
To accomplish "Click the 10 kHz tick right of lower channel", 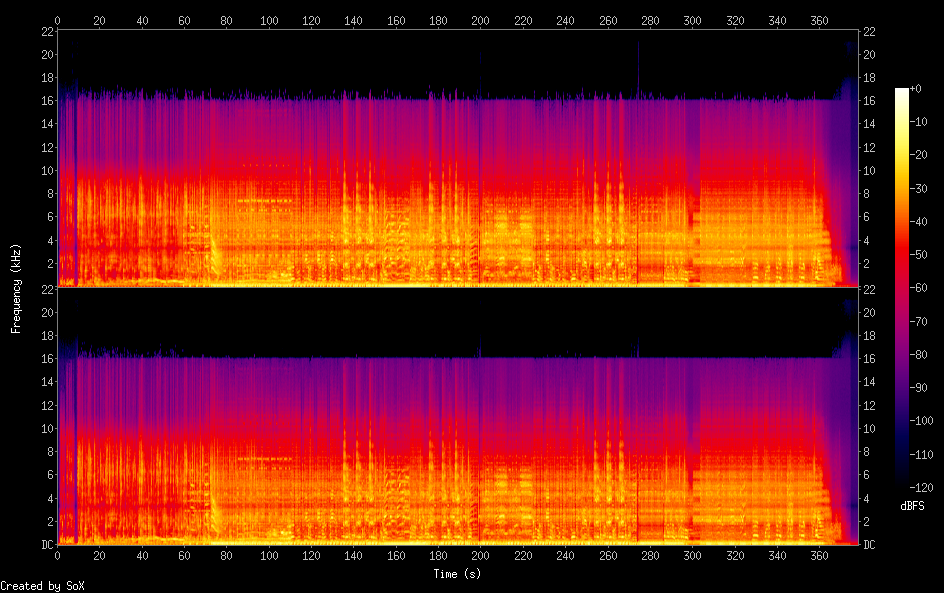I will click(x=870, y=428).
